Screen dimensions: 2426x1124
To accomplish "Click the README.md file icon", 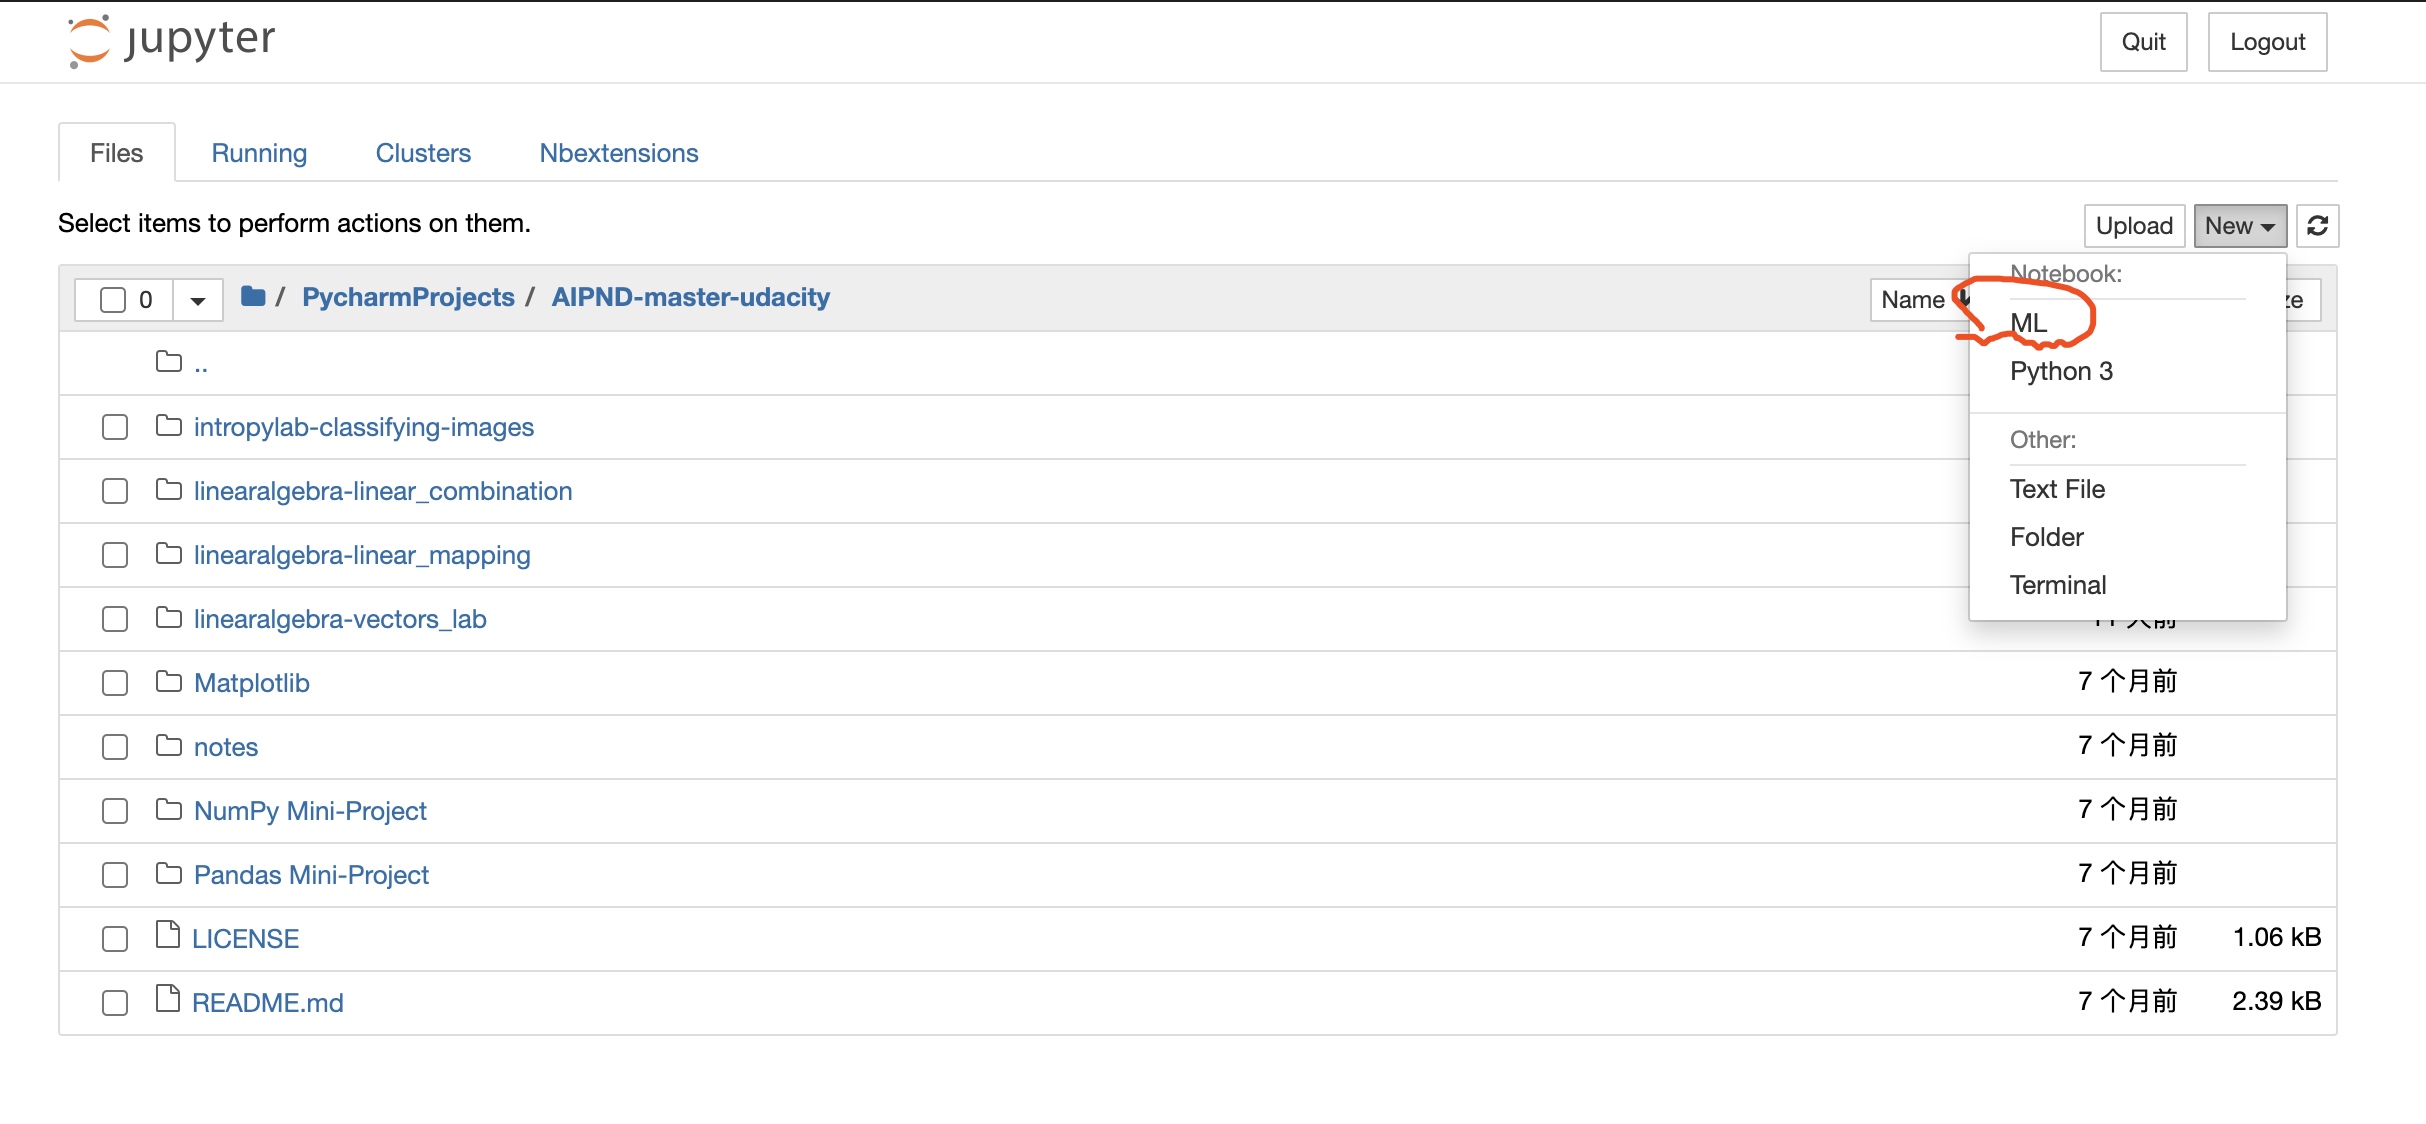I will point(168,1000).
